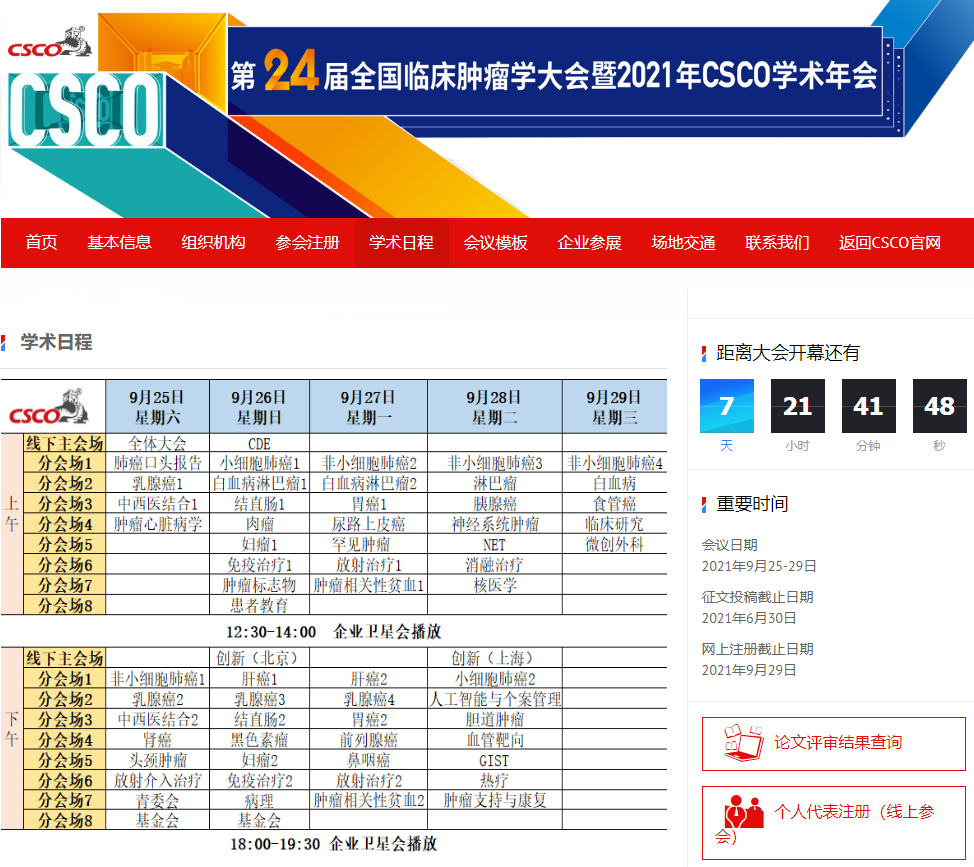Click 放射介入治疗 session cell
974x867 pixels.
click(x=157, y=781)
